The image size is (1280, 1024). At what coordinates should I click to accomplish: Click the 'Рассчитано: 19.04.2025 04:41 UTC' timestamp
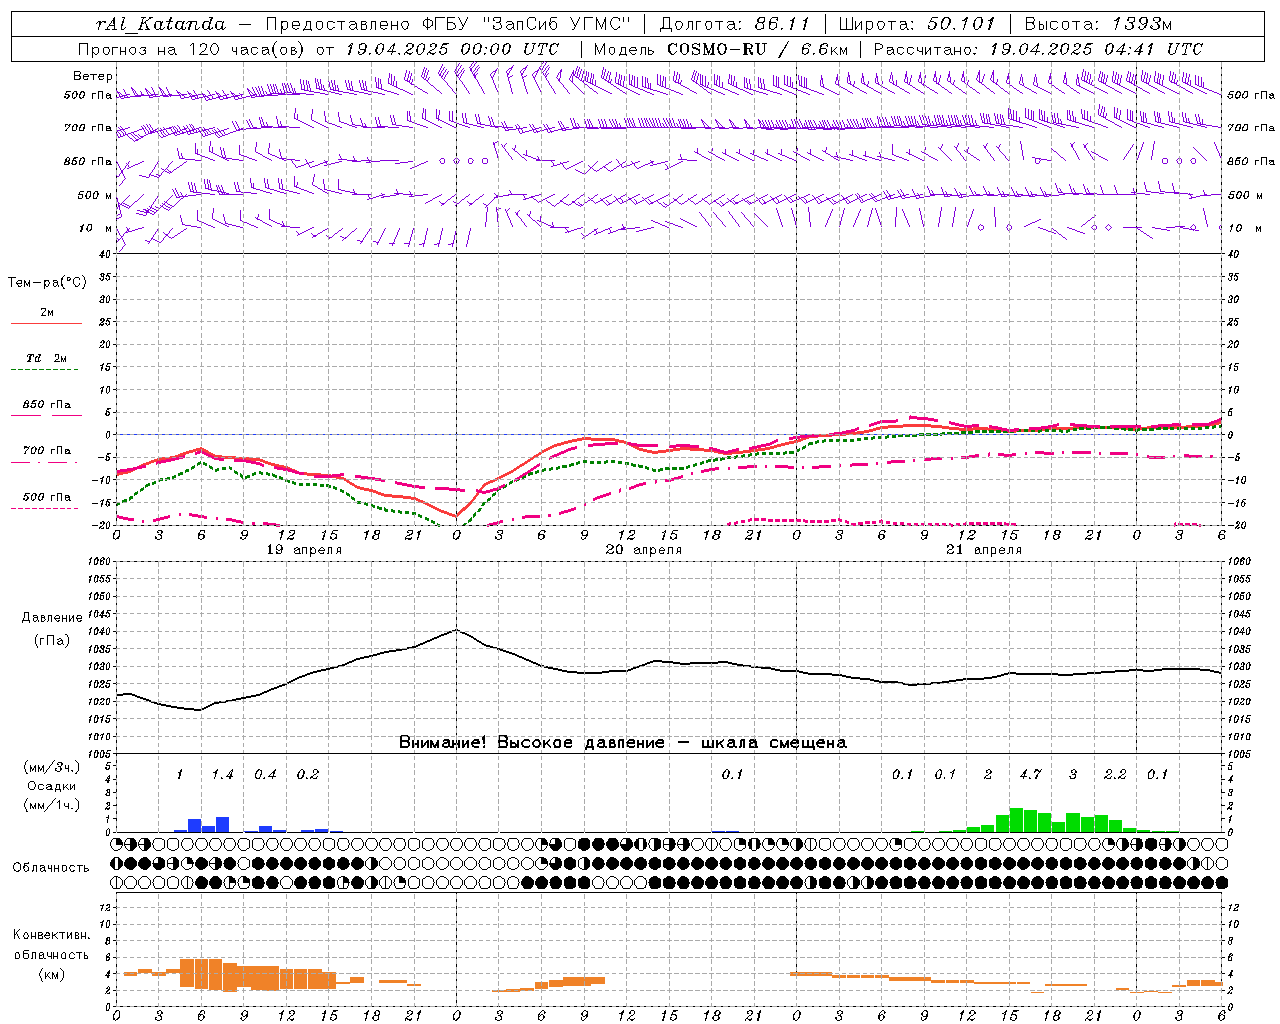(x=1038, y=49)
